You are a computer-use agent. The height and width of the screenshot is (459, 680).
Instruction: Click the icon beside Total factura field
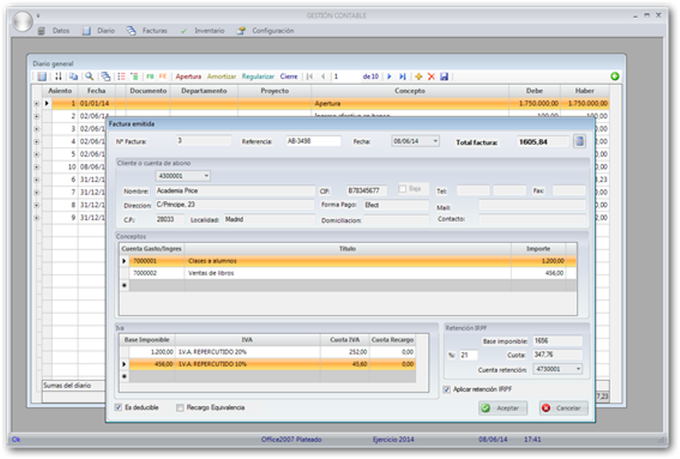click(579, 141)
